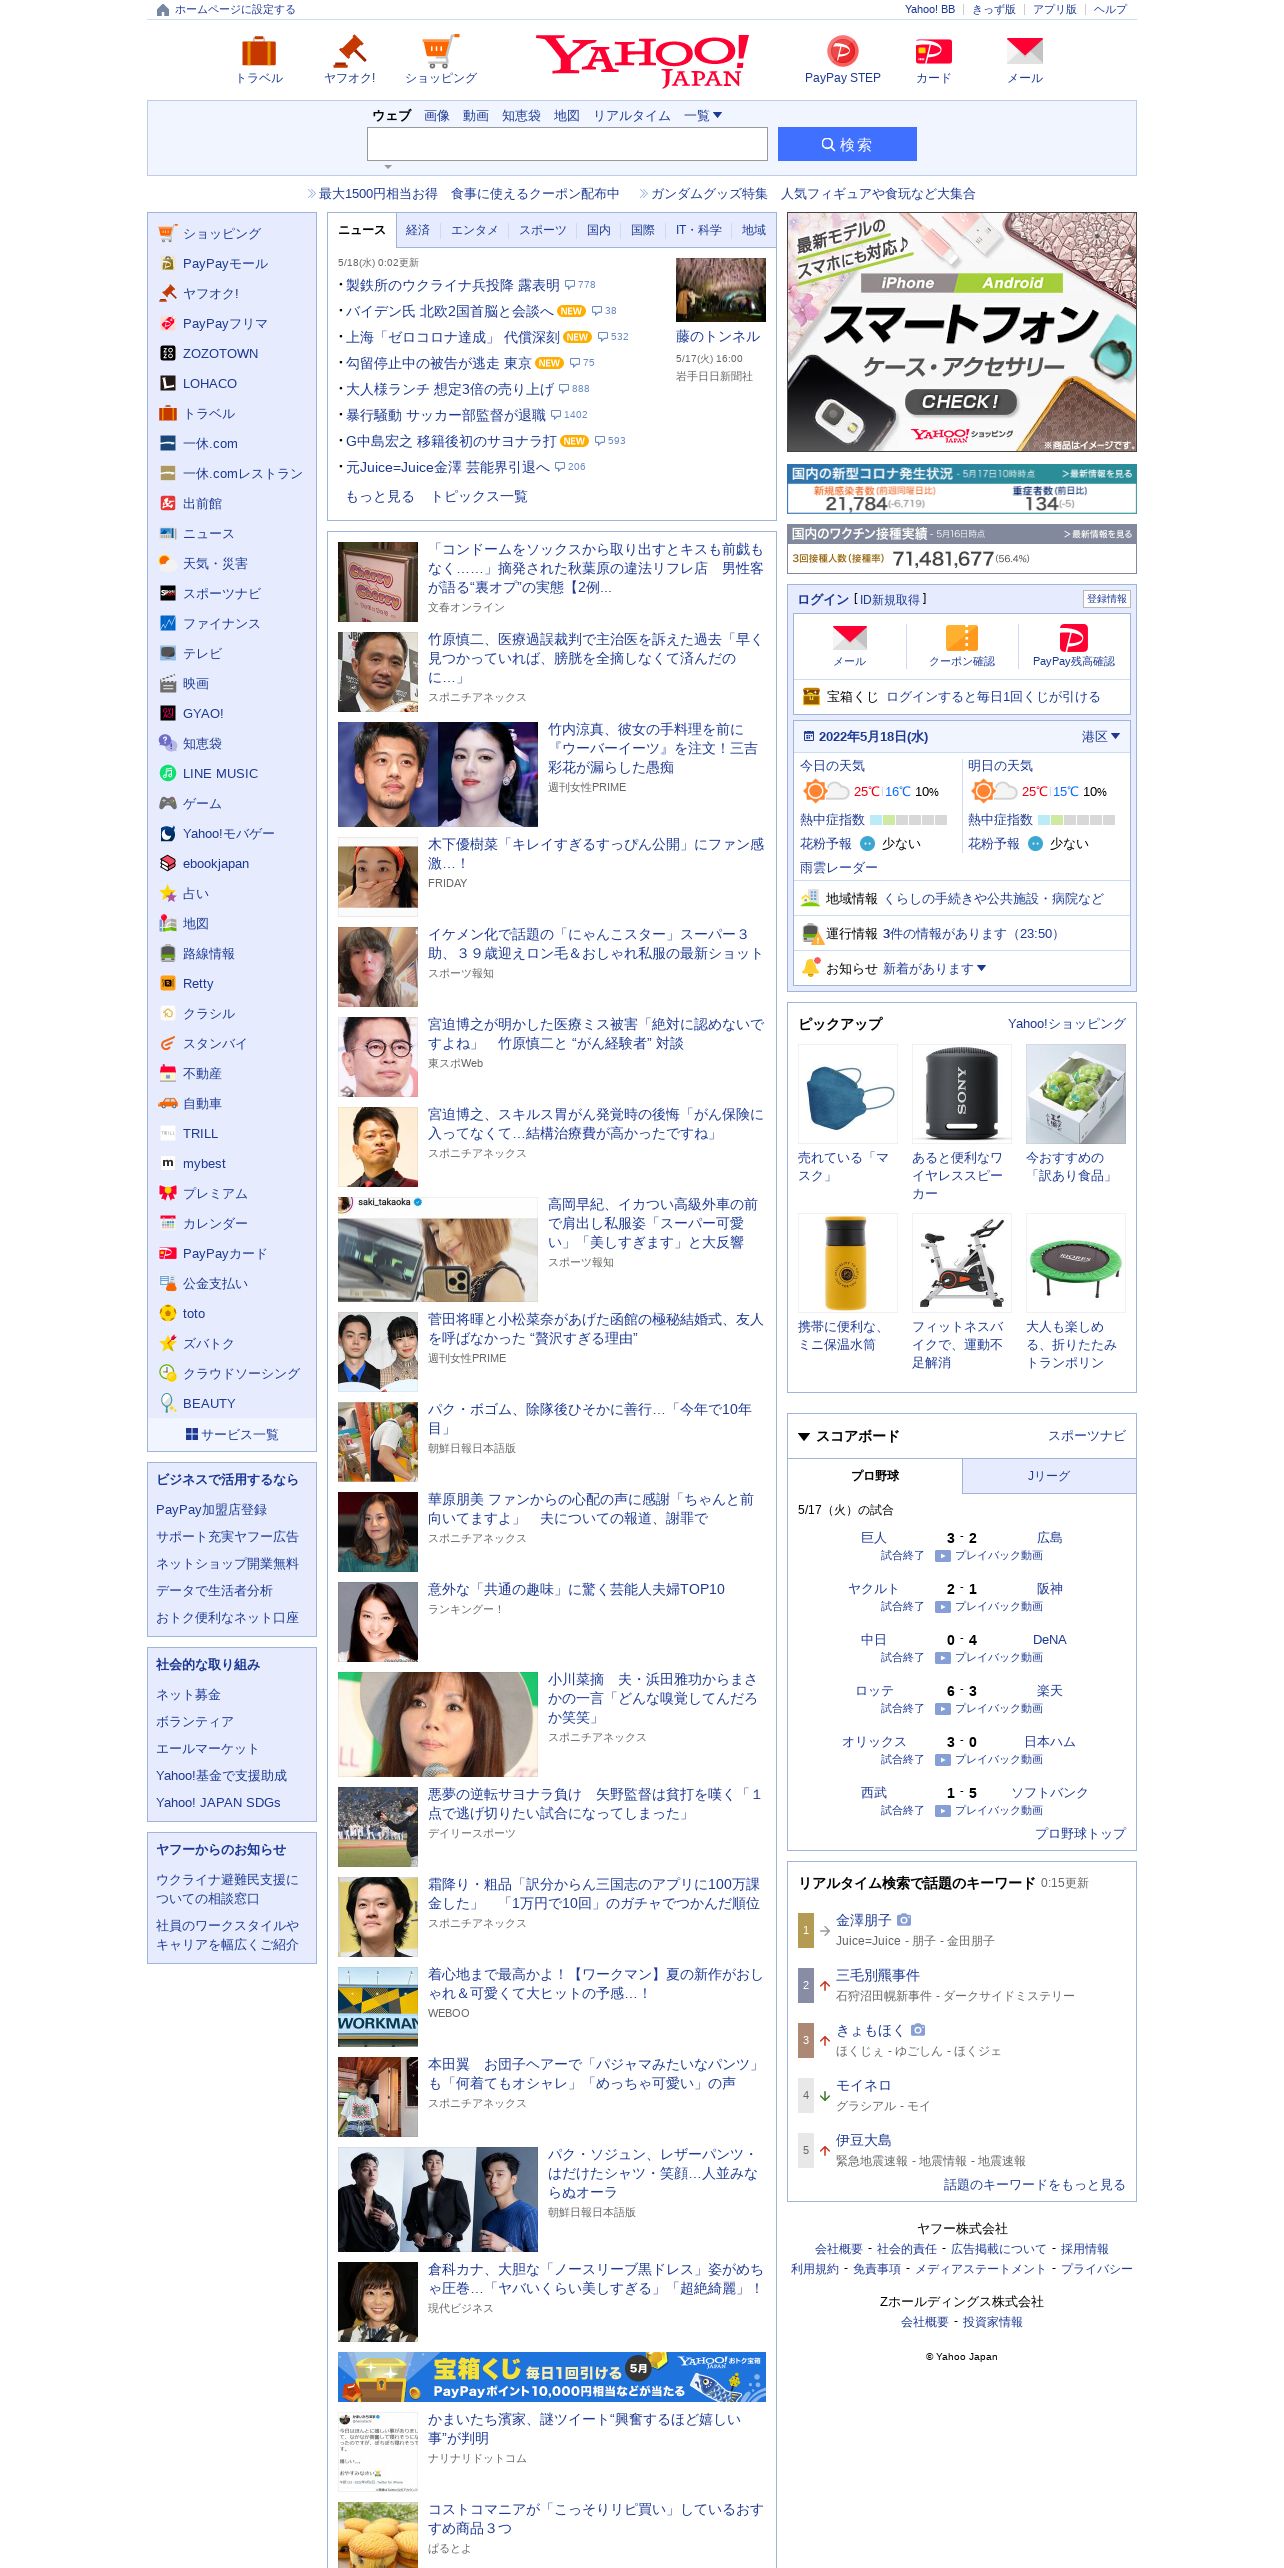Click the ゲーム controller sidebar icon

(168, 803)
